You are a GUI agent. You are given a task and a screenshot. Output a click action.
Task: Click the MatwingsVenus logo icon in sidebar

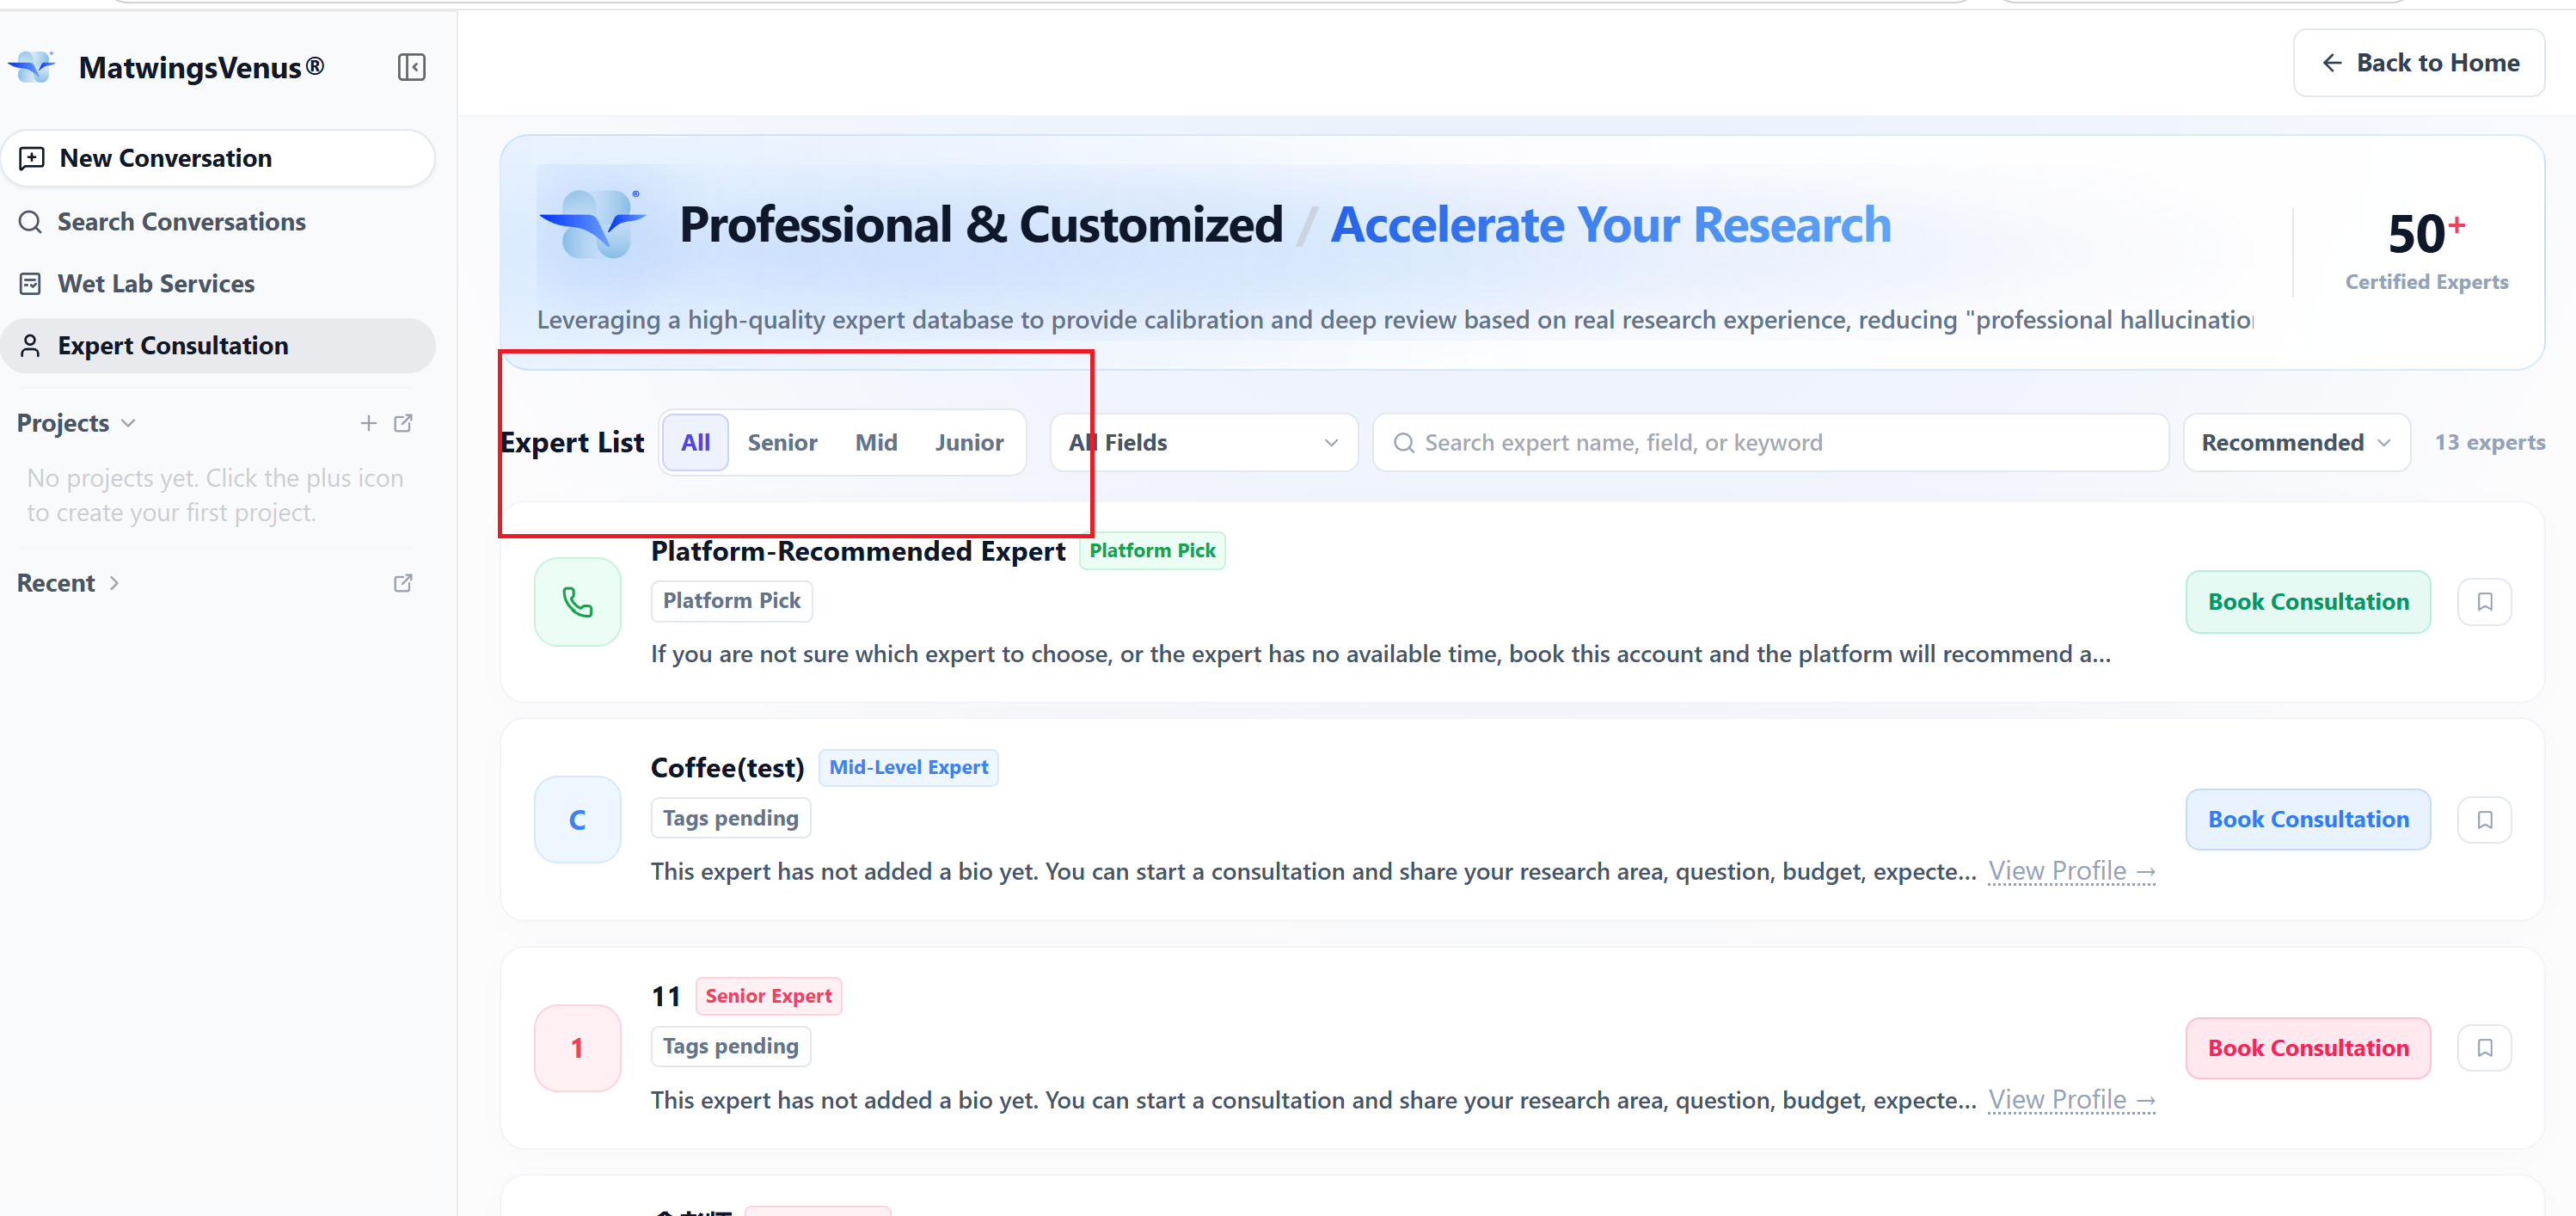click(33, 67)
